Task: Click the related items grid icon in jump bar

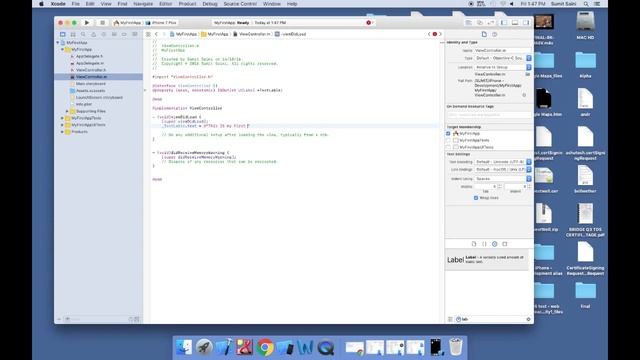Action: click(148, 34)
